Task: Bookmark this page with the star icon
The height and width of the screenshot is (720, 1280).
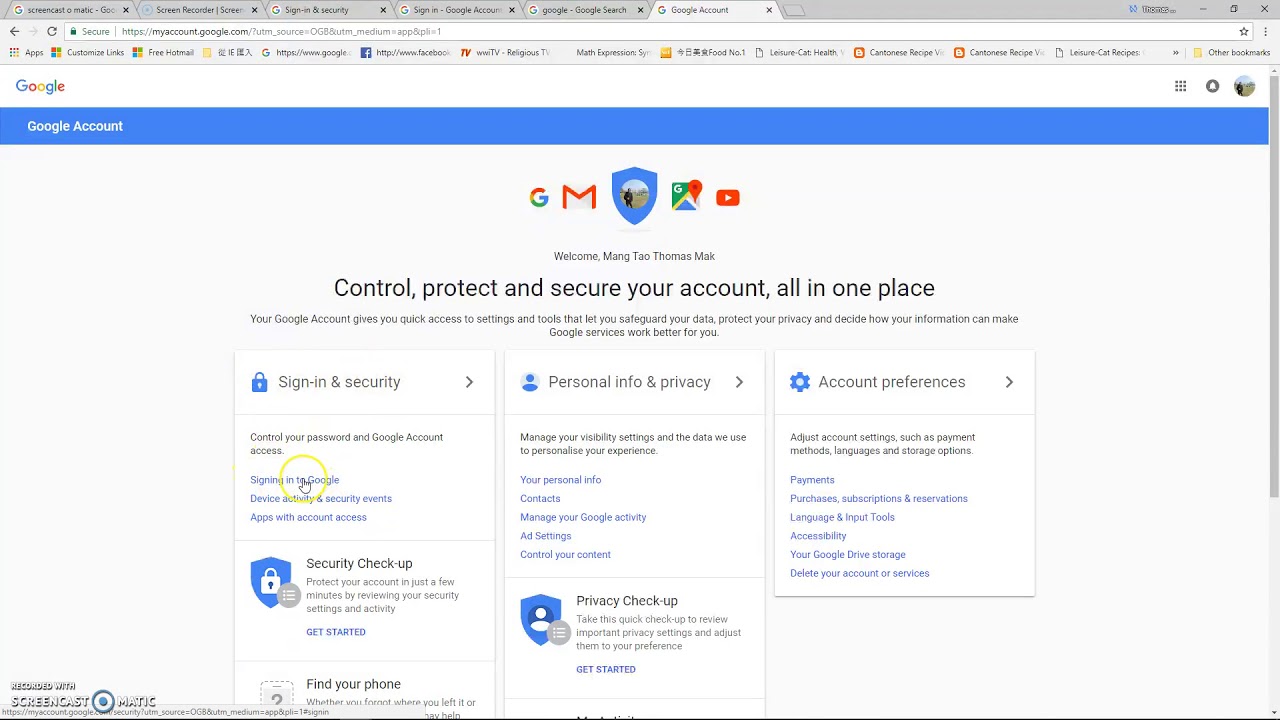Action: coord(1244,31)
